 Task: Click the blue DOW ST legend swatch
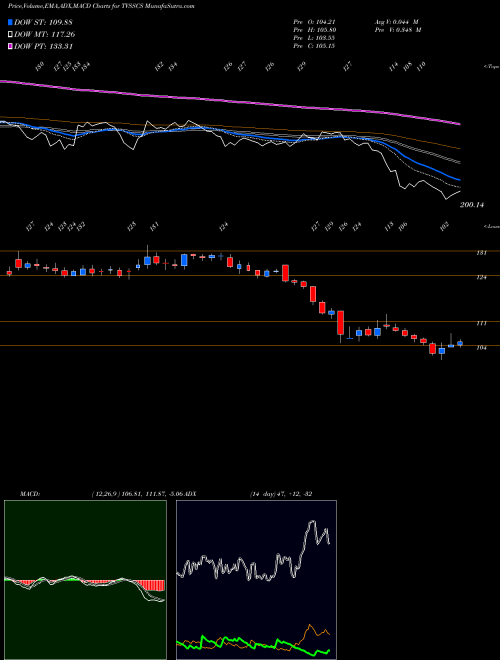point(10,22)
